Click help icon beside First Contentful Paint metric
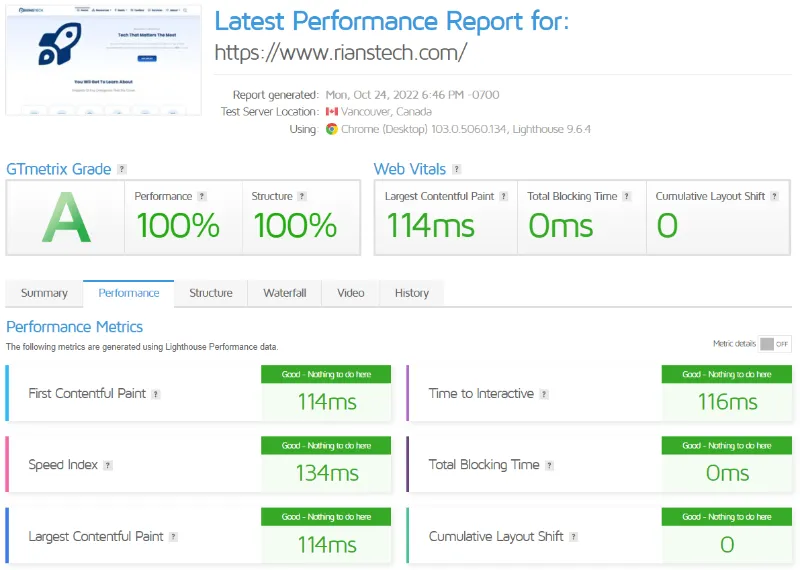This screenshot has height=570, width=800. pos(155,394)
